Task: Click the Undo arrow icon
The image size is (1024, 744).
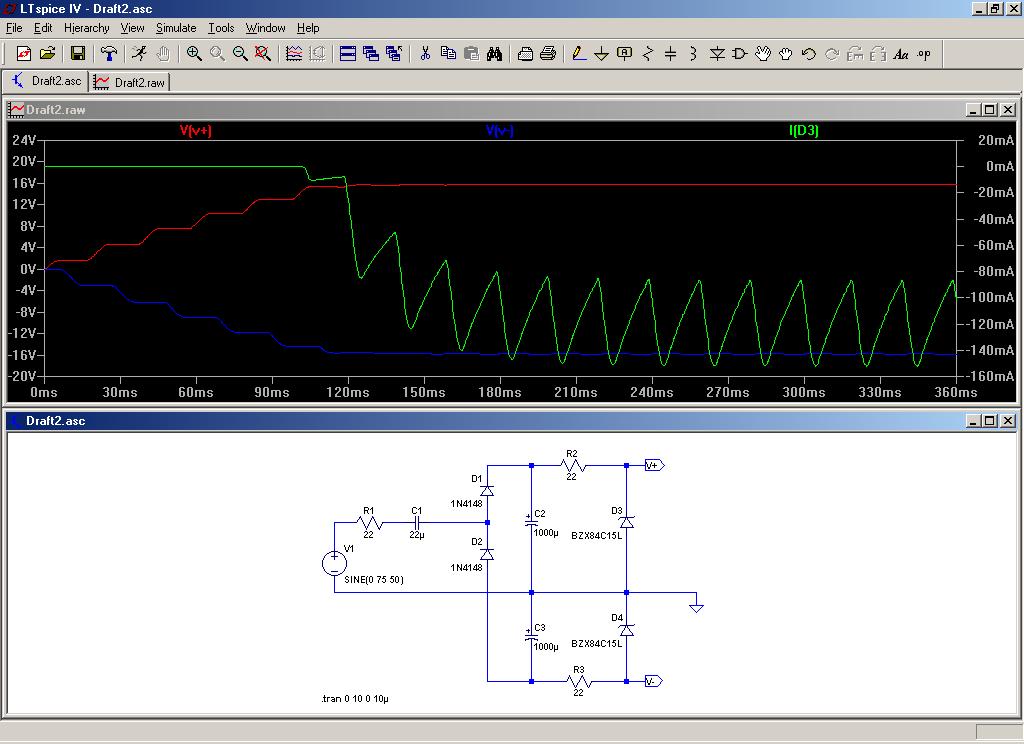Action: [808, 54]
